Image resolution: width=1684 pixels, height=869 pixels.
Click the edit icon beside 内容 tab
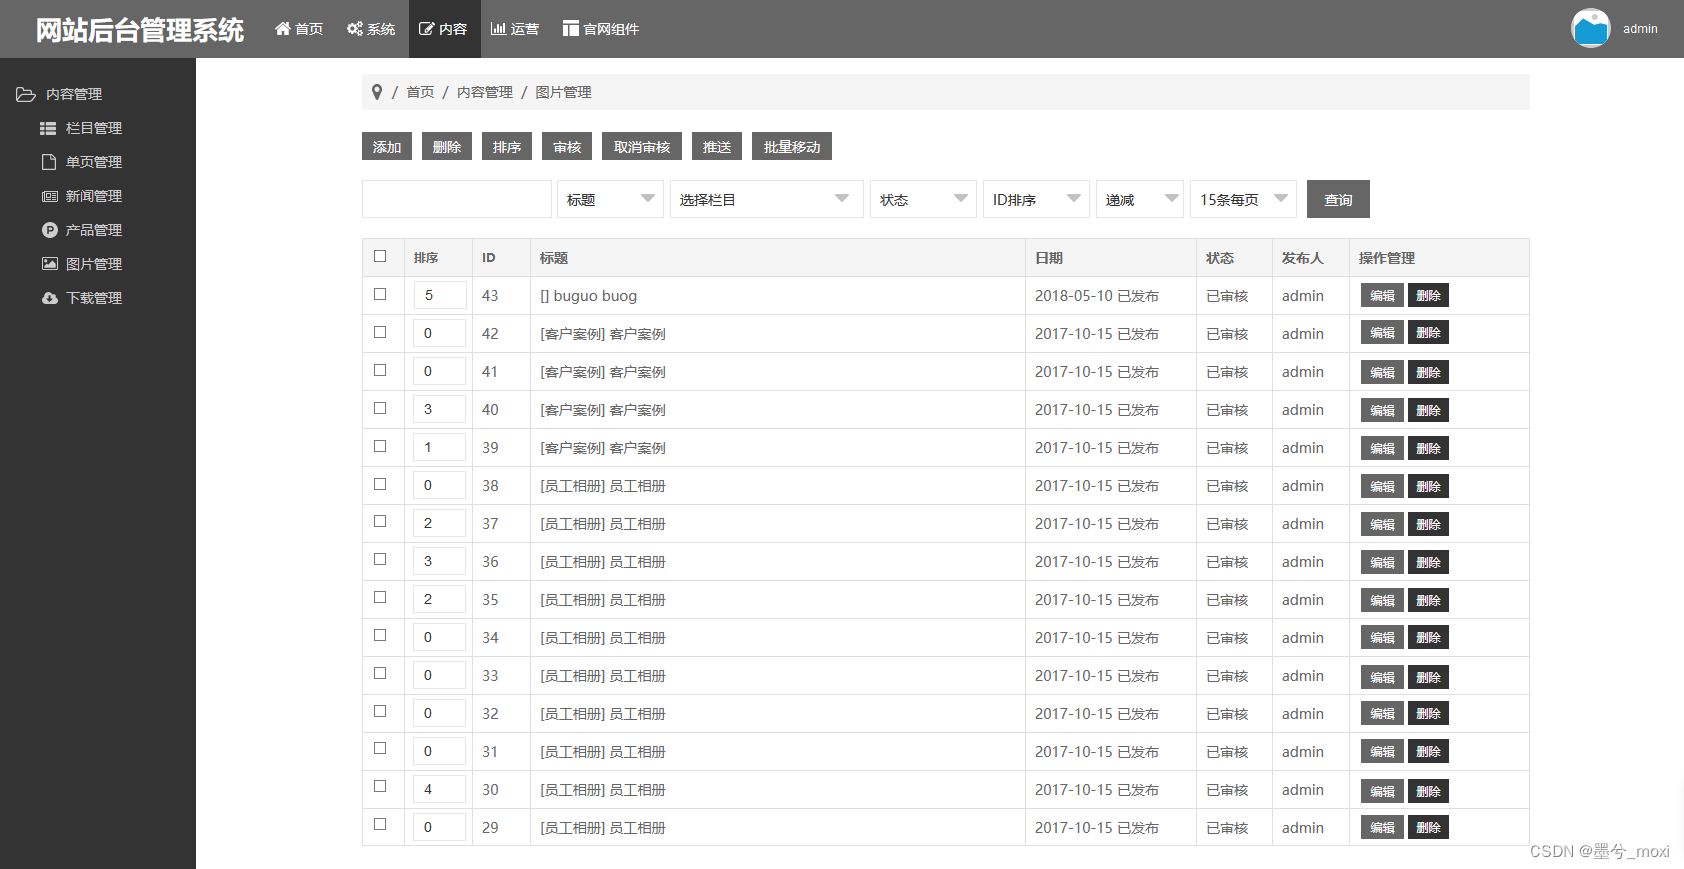coord(427,29)
